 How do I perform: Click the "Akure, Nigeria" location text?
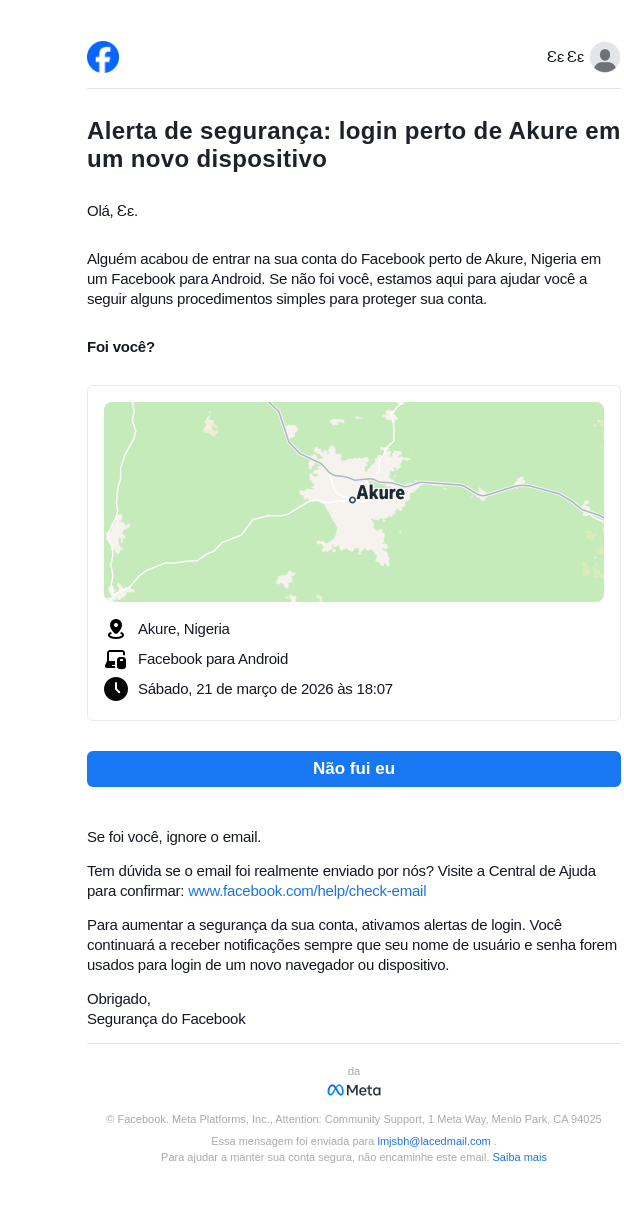(x=184, y=629)
